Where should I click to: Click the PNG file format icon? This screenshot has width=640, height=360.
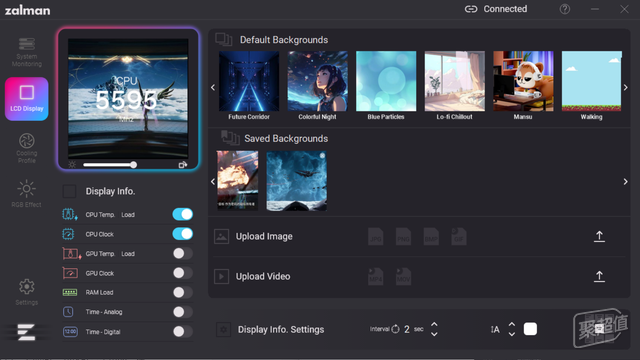[x=403, y=237]
